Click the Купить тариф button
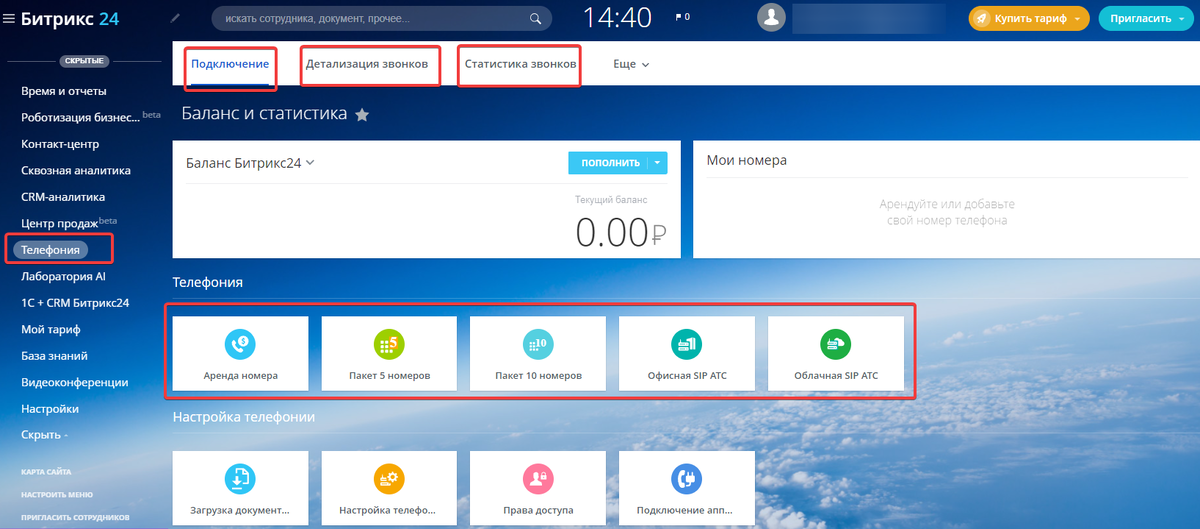Screen dimensions: 1200x529 point(1029,18)
